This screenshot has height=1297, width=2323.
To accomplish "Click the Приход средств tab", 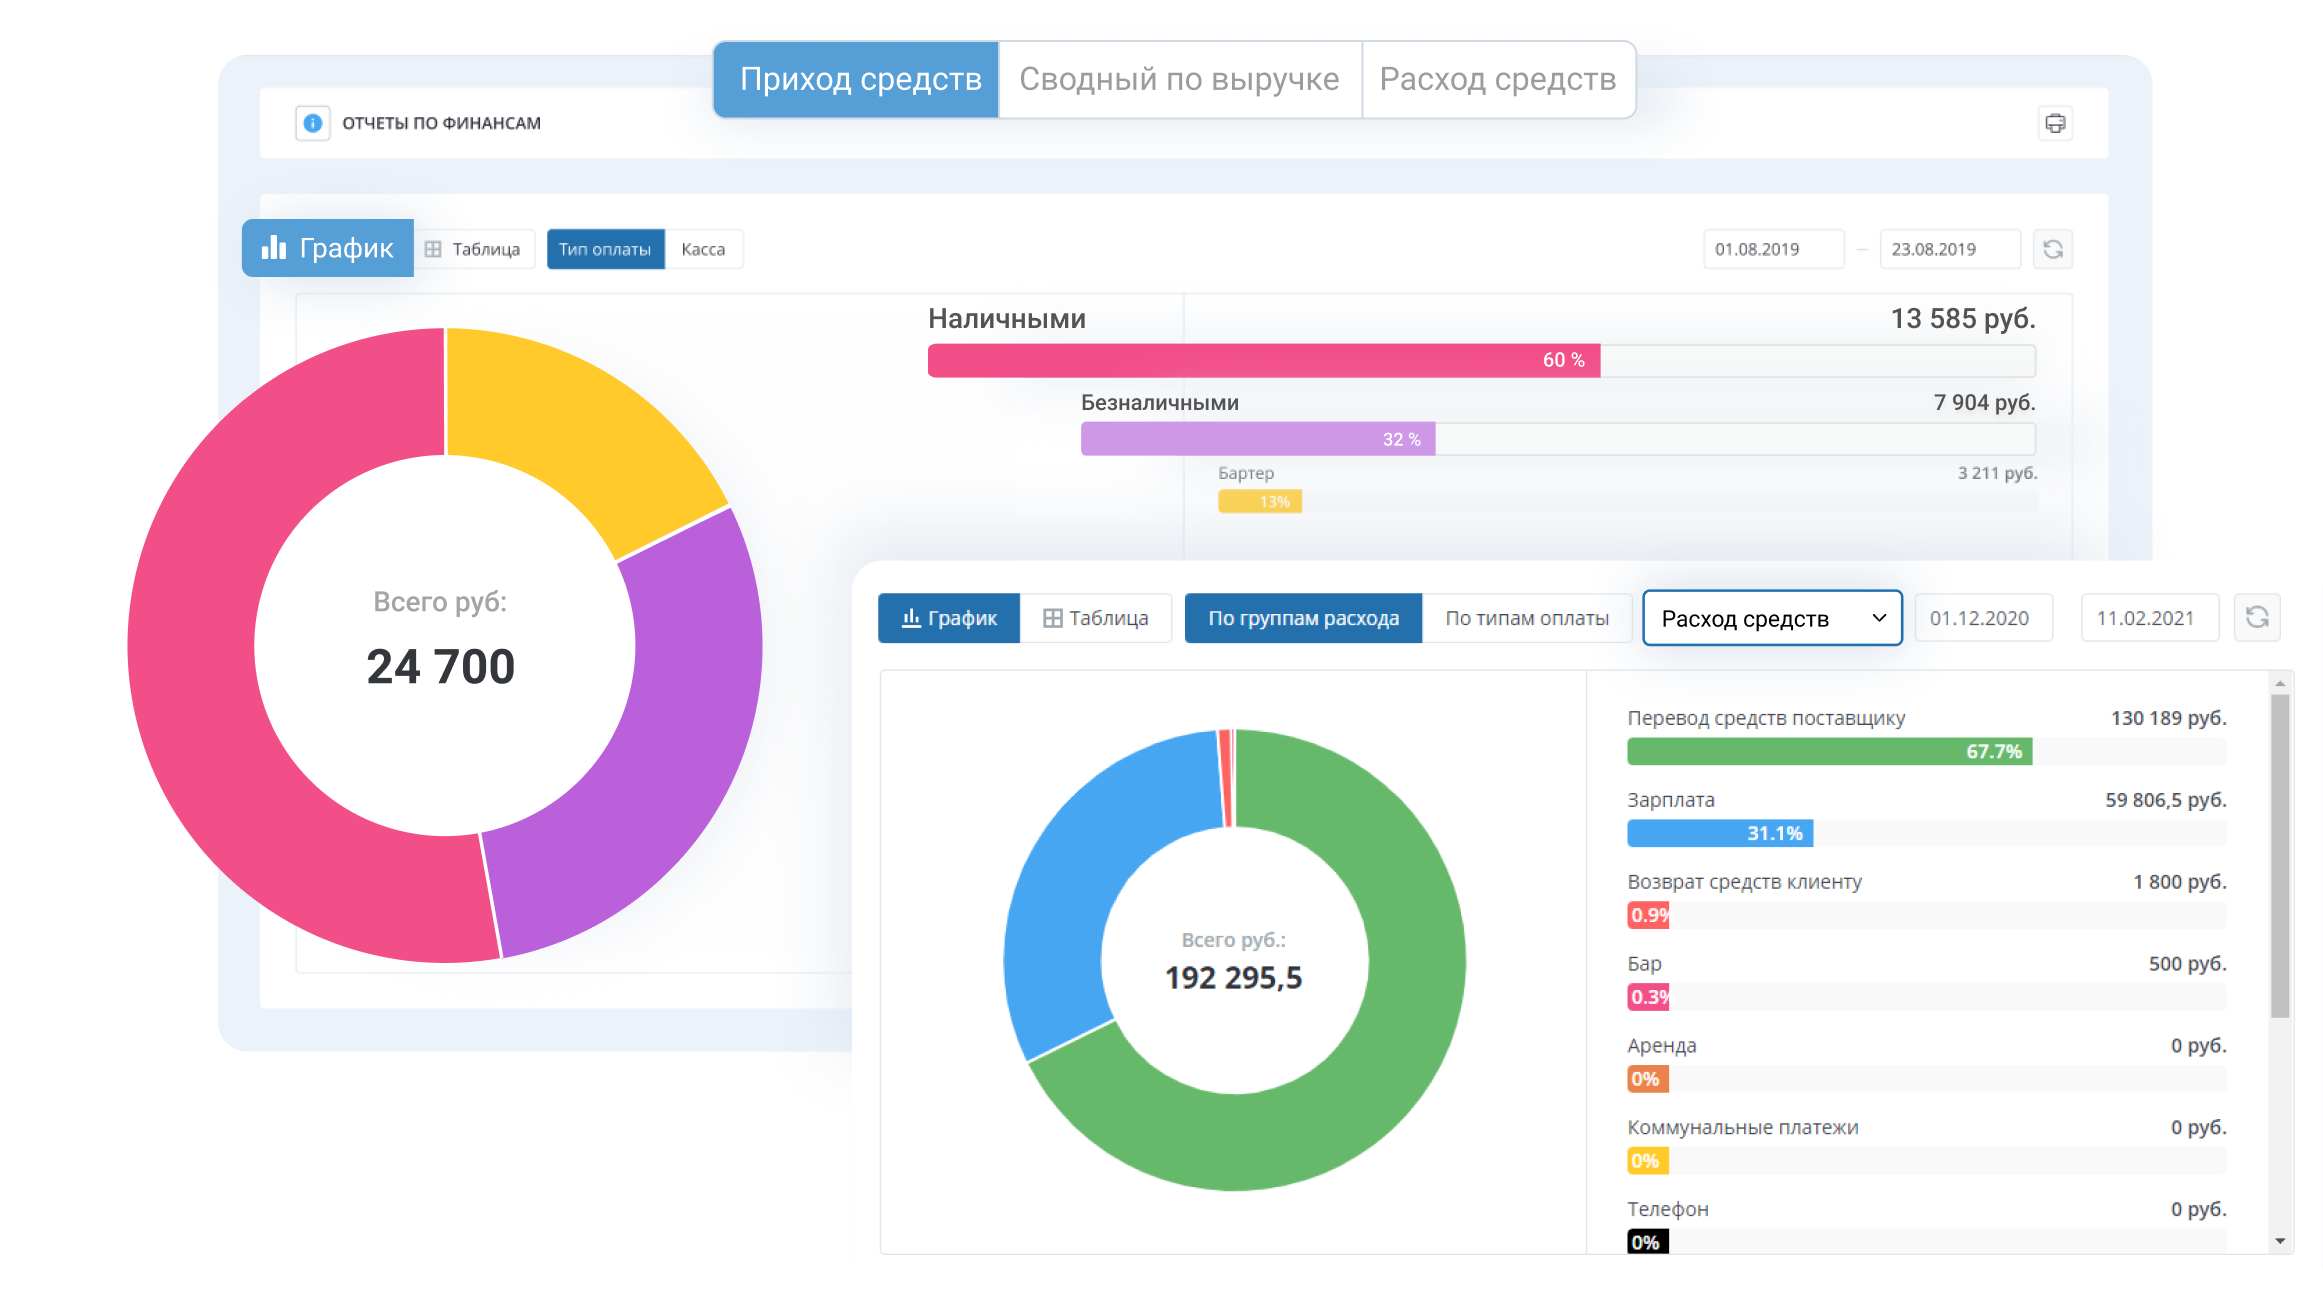I will pos(858,79).
